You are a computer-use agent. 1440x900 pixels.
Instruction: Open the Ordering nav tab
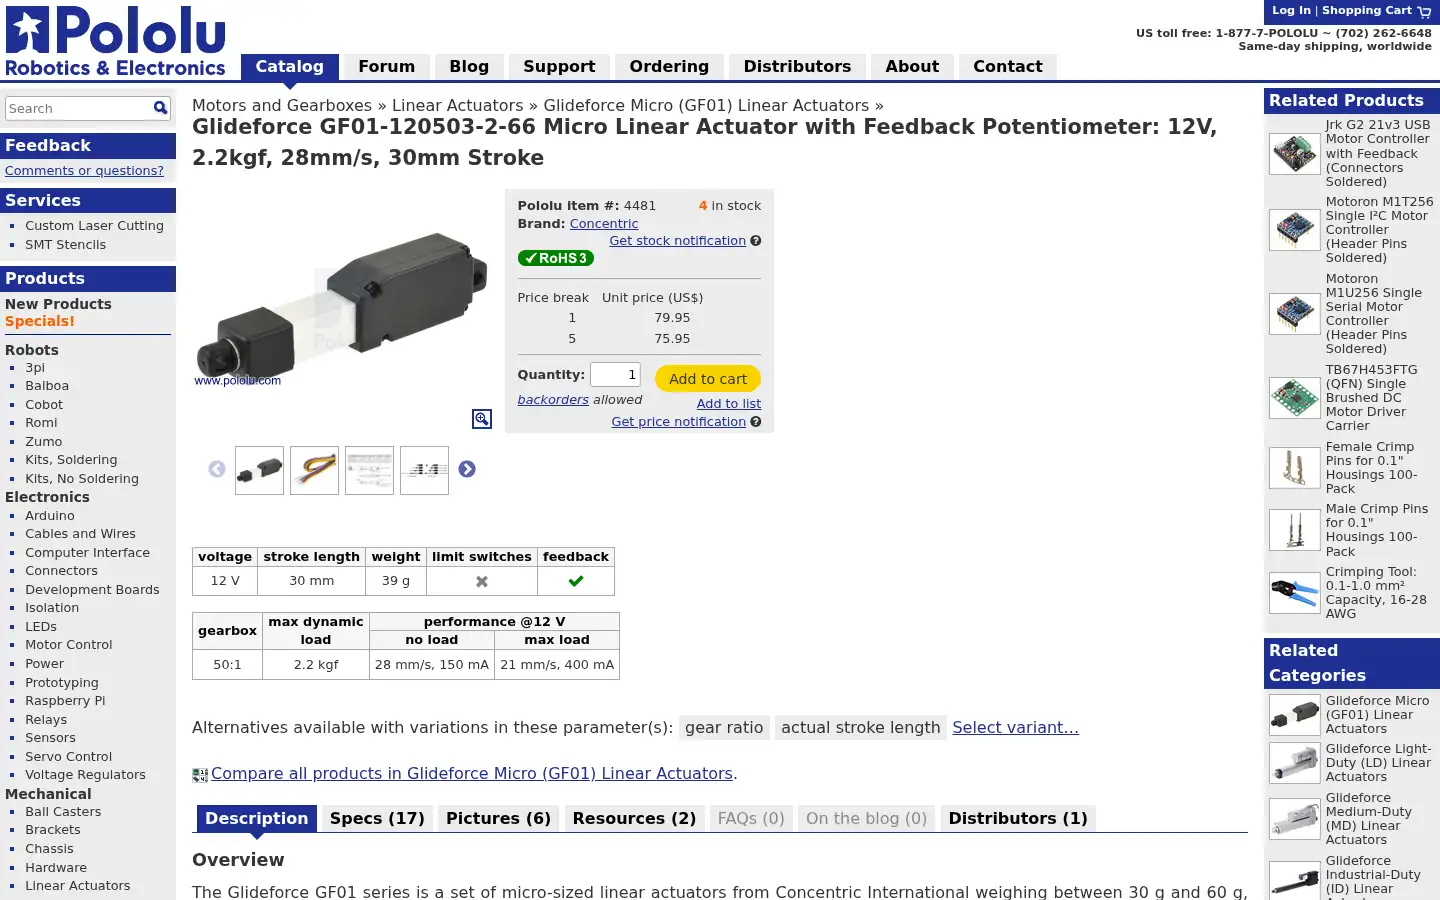coord(669,66)
